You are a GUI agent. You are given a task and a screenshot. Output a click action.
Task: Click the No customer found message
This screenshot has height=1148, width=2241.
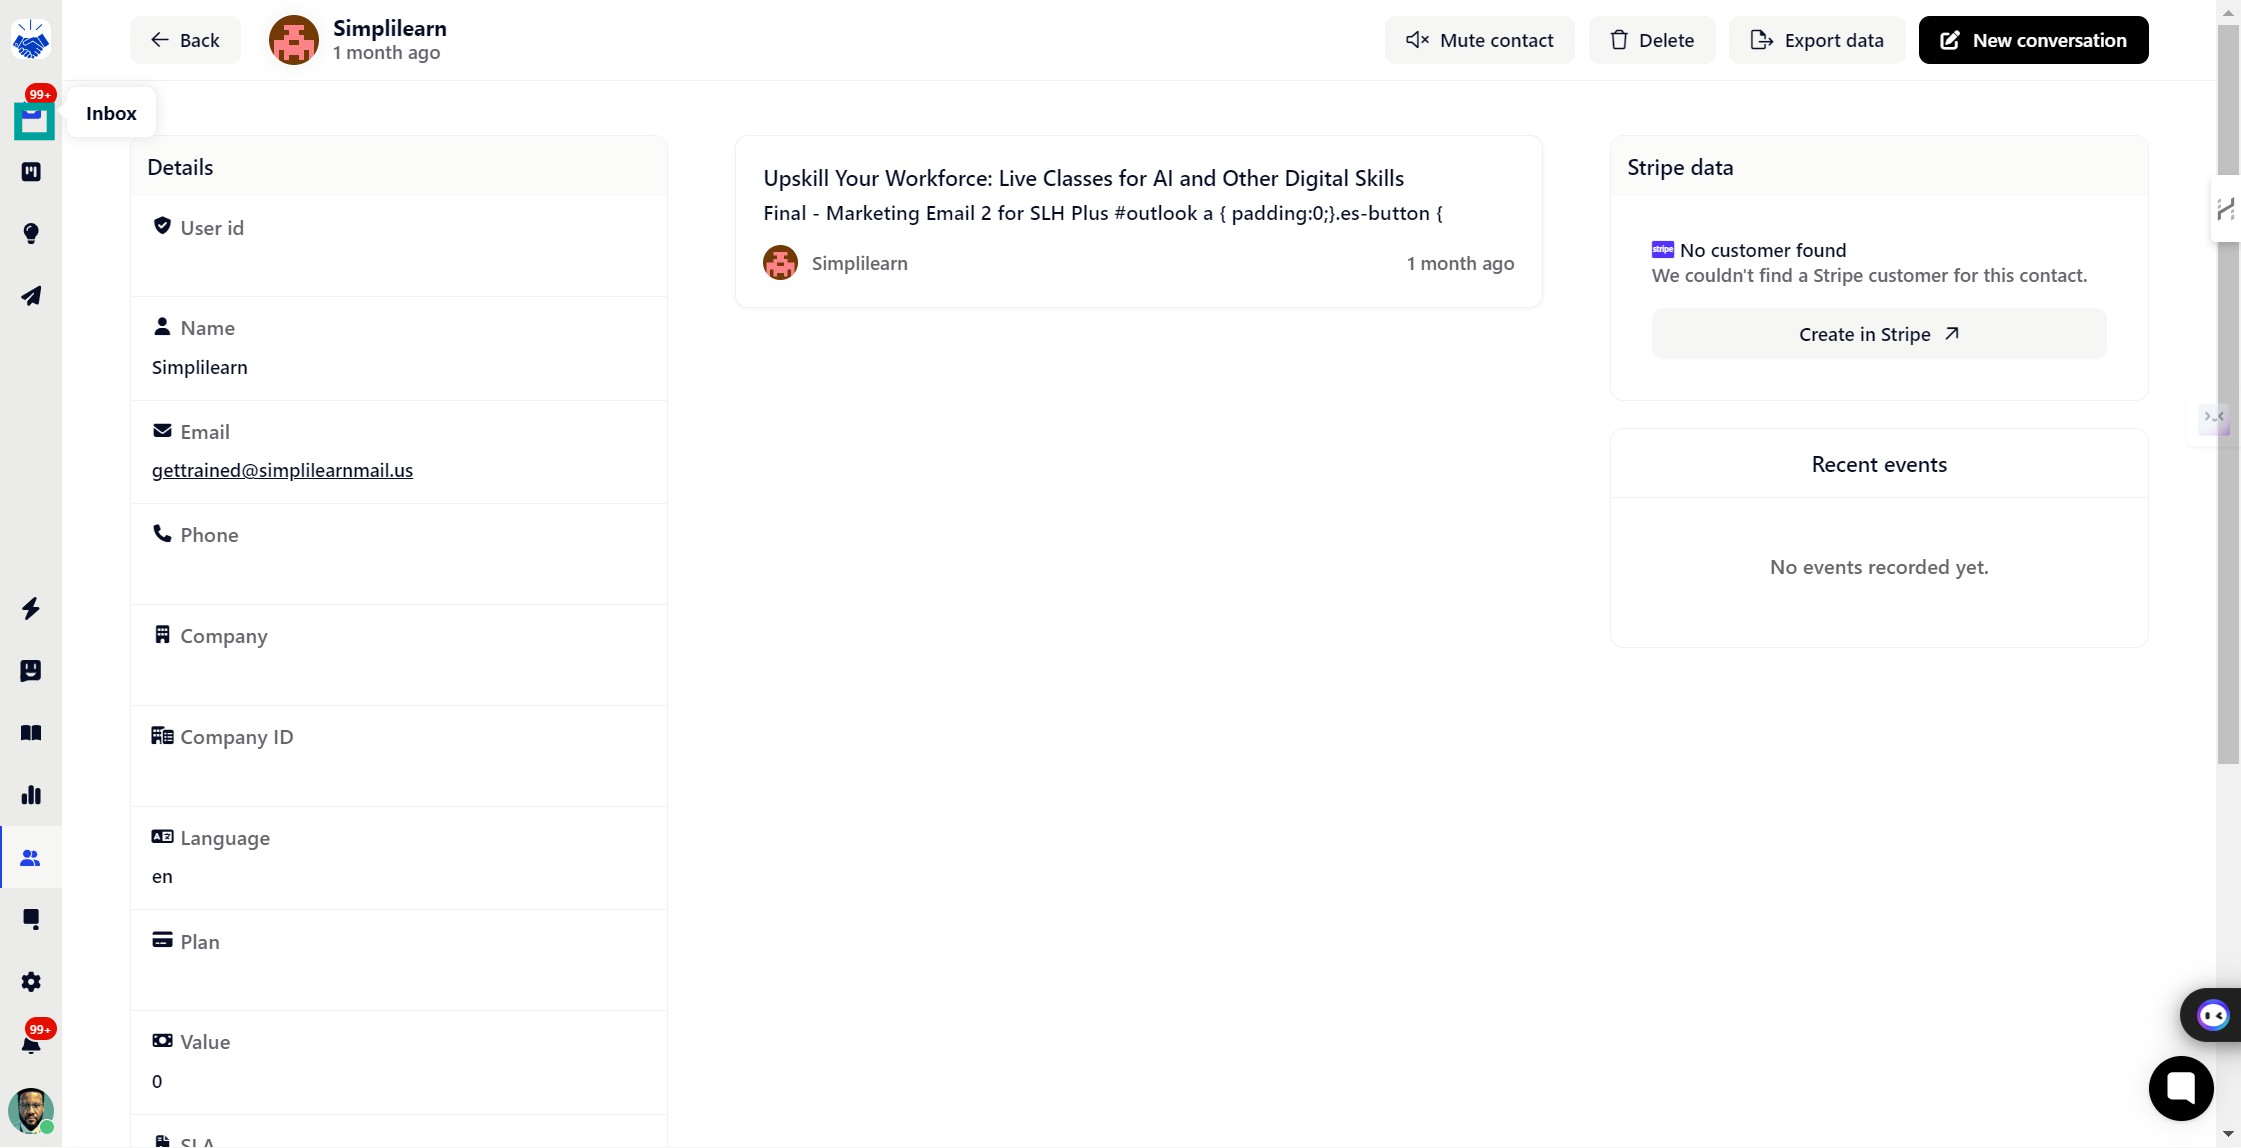(x=1763, y=250)
